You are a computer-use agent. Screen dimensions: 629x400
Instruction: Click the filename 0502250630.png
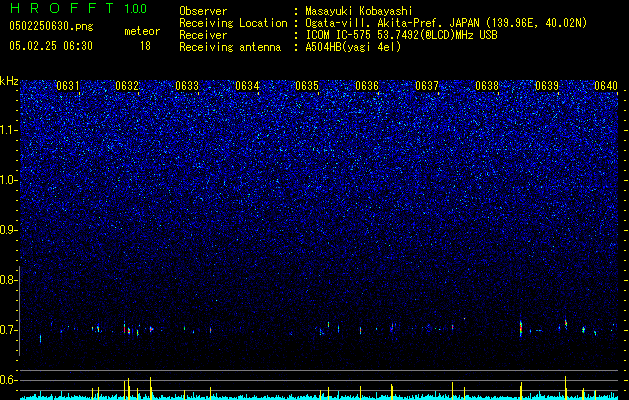point(51,27)
